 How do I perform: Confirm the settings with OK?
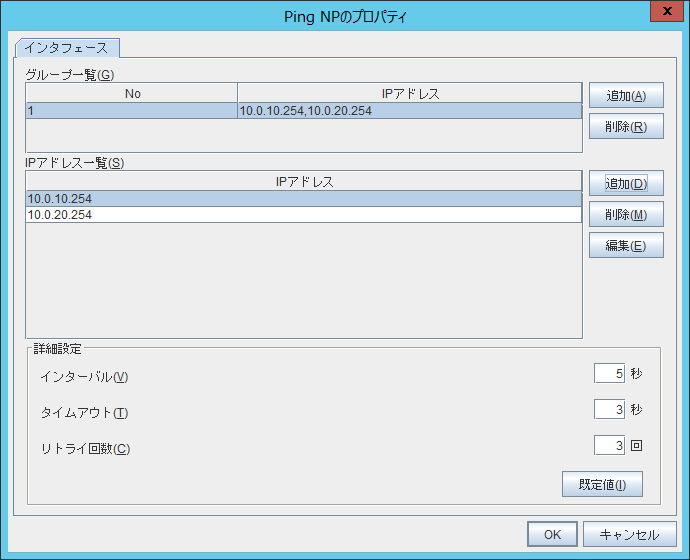(552, 534)
